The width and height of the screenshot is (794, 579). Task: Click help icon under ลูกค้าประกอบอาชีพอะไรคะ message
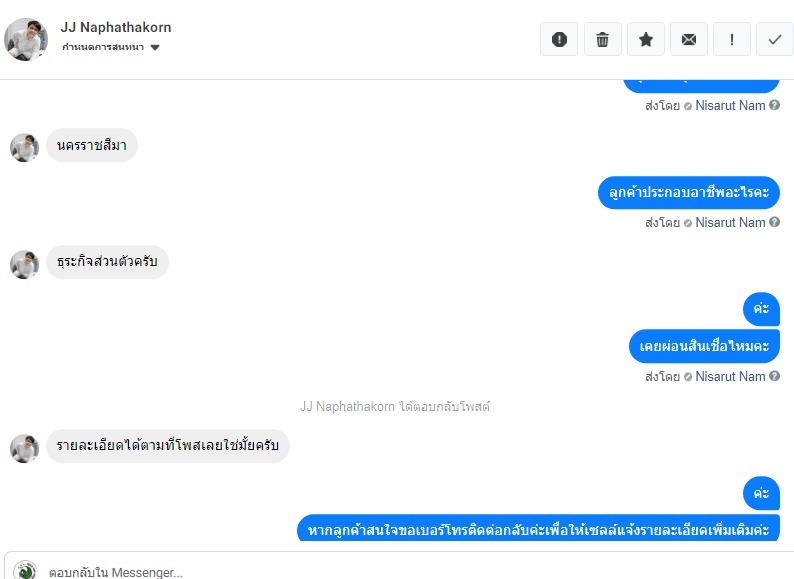tap(774, 222)
